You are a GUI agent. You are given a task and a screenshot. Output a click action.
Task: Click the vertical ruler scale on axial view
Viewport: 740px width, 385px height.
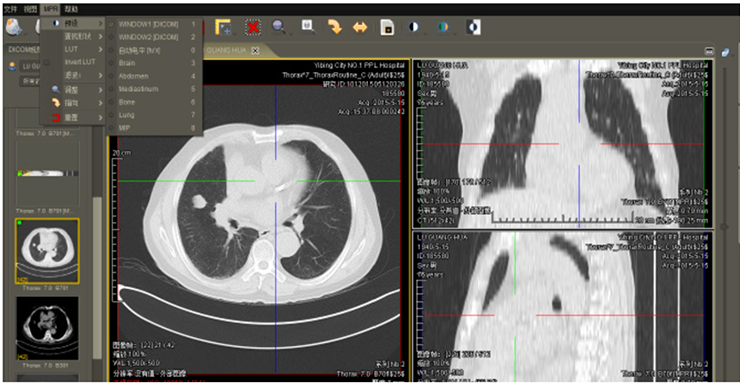(115, 229)
